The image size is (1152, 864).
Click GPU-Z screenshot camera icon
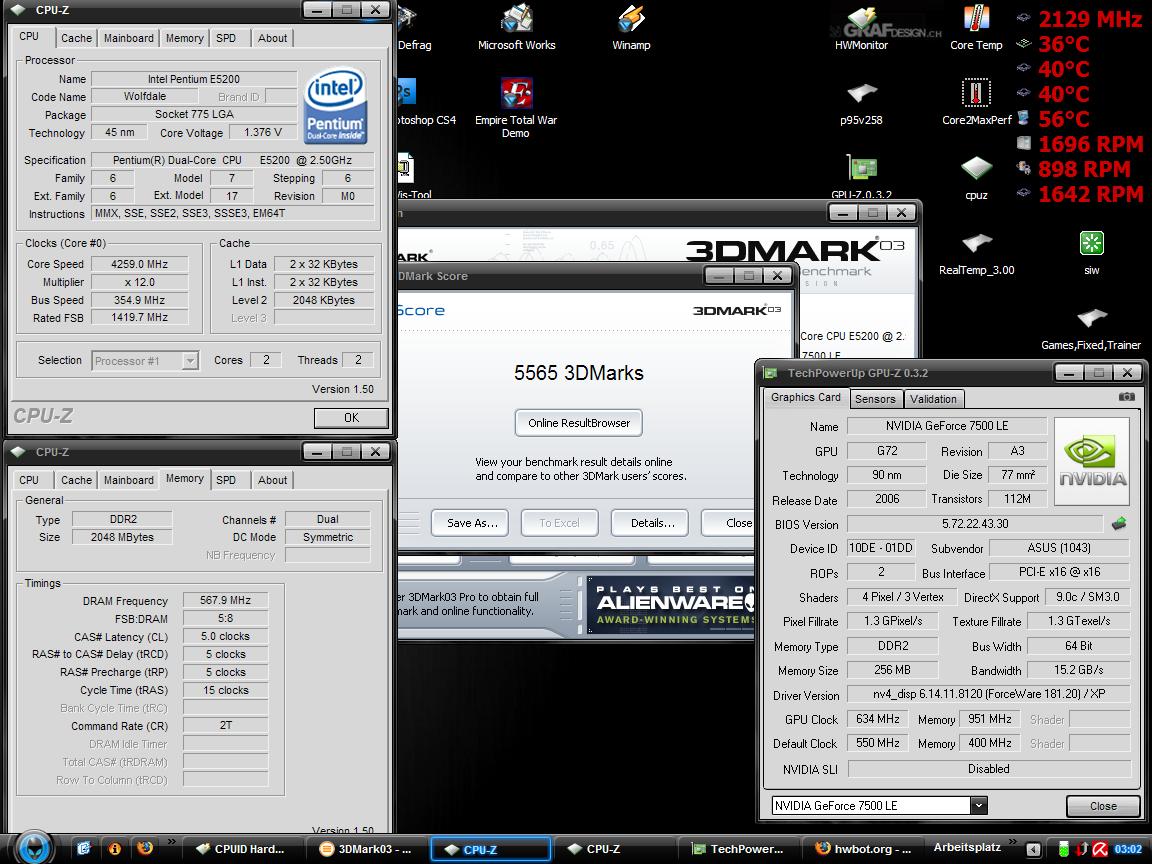1126,397
